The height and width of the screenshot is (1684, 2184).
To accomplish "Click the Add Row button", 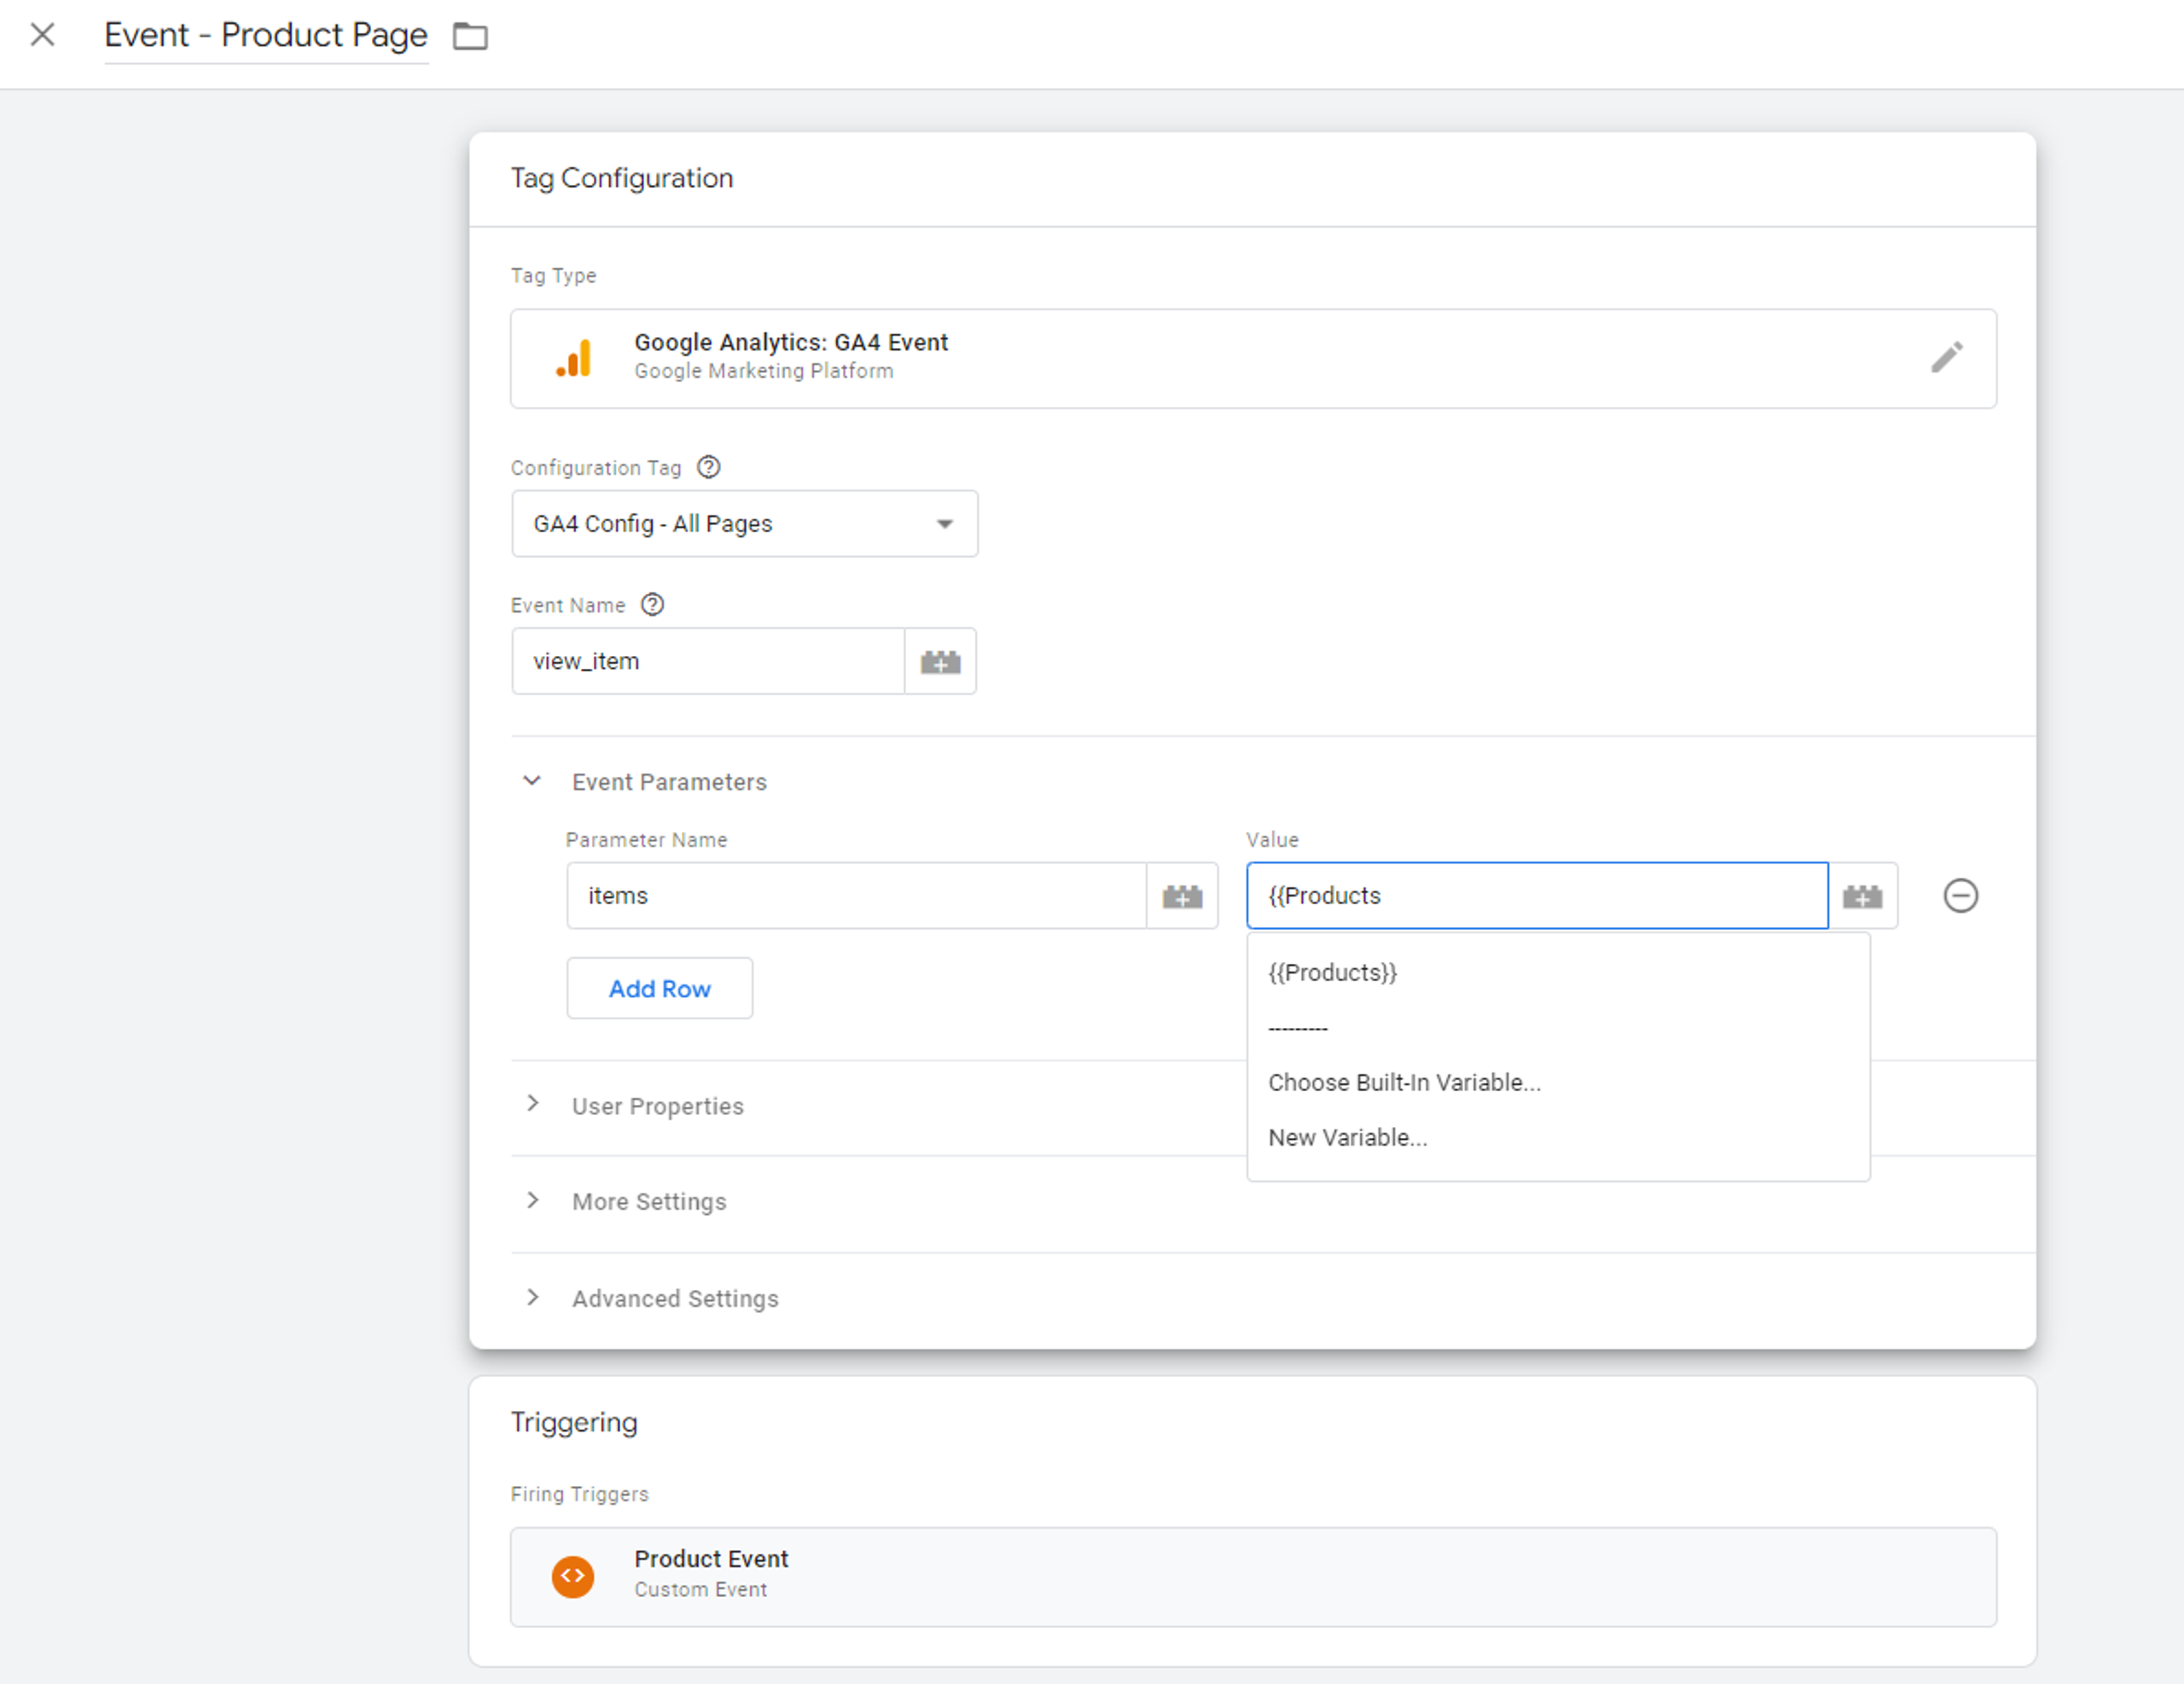I will pos(659,988).
